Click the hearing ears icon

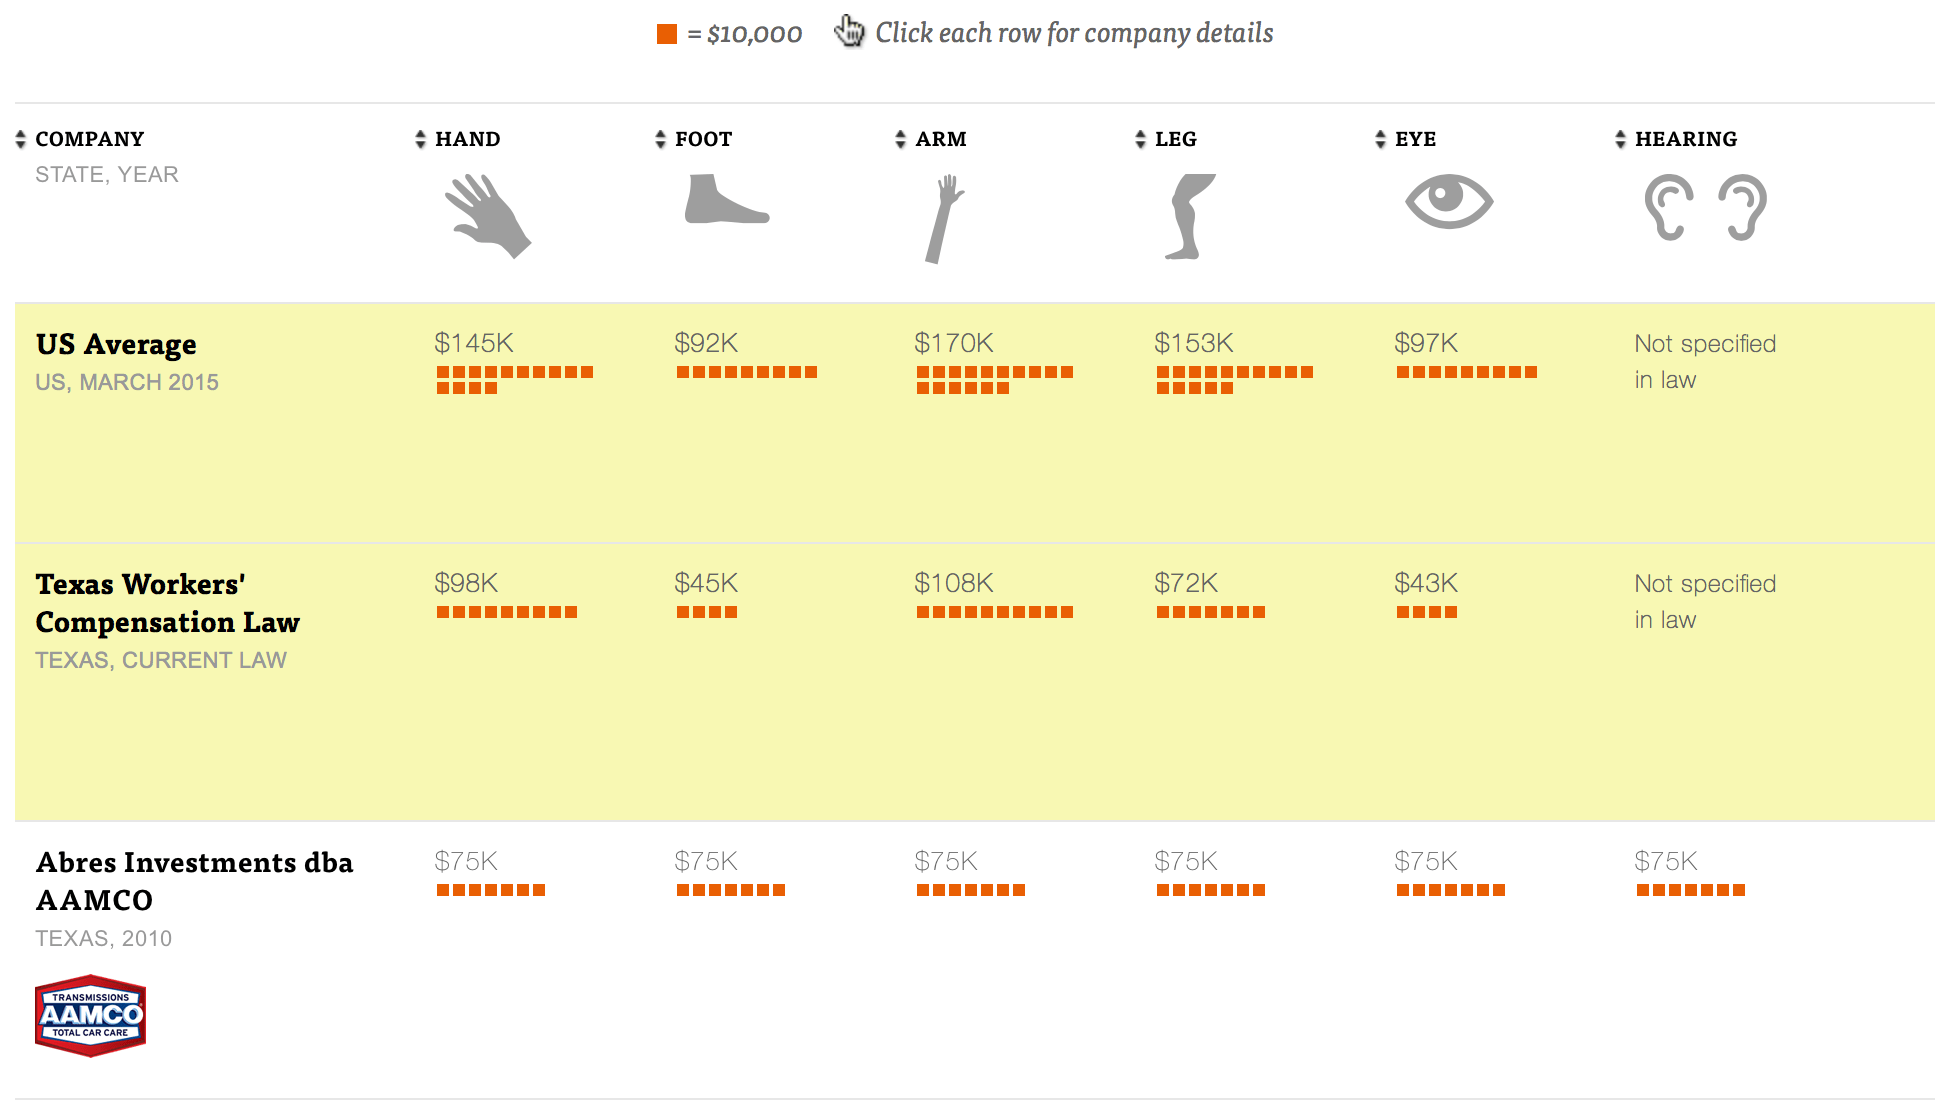pos(1706,207)
